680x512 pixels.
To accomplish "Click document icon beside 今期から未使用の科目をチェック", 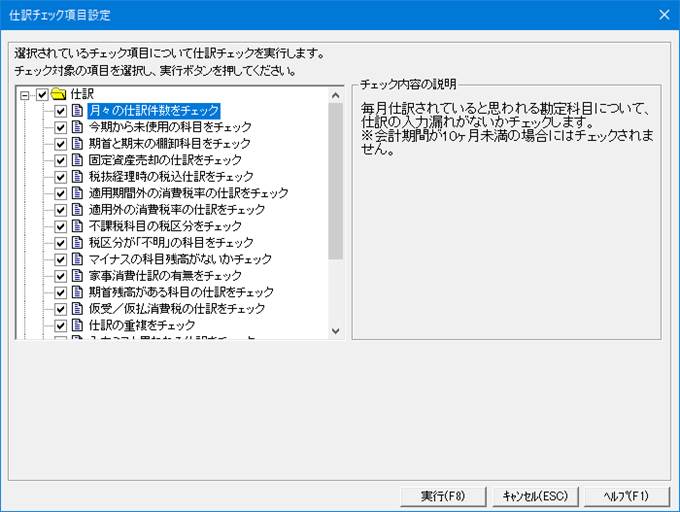I will tap(77, 127).
